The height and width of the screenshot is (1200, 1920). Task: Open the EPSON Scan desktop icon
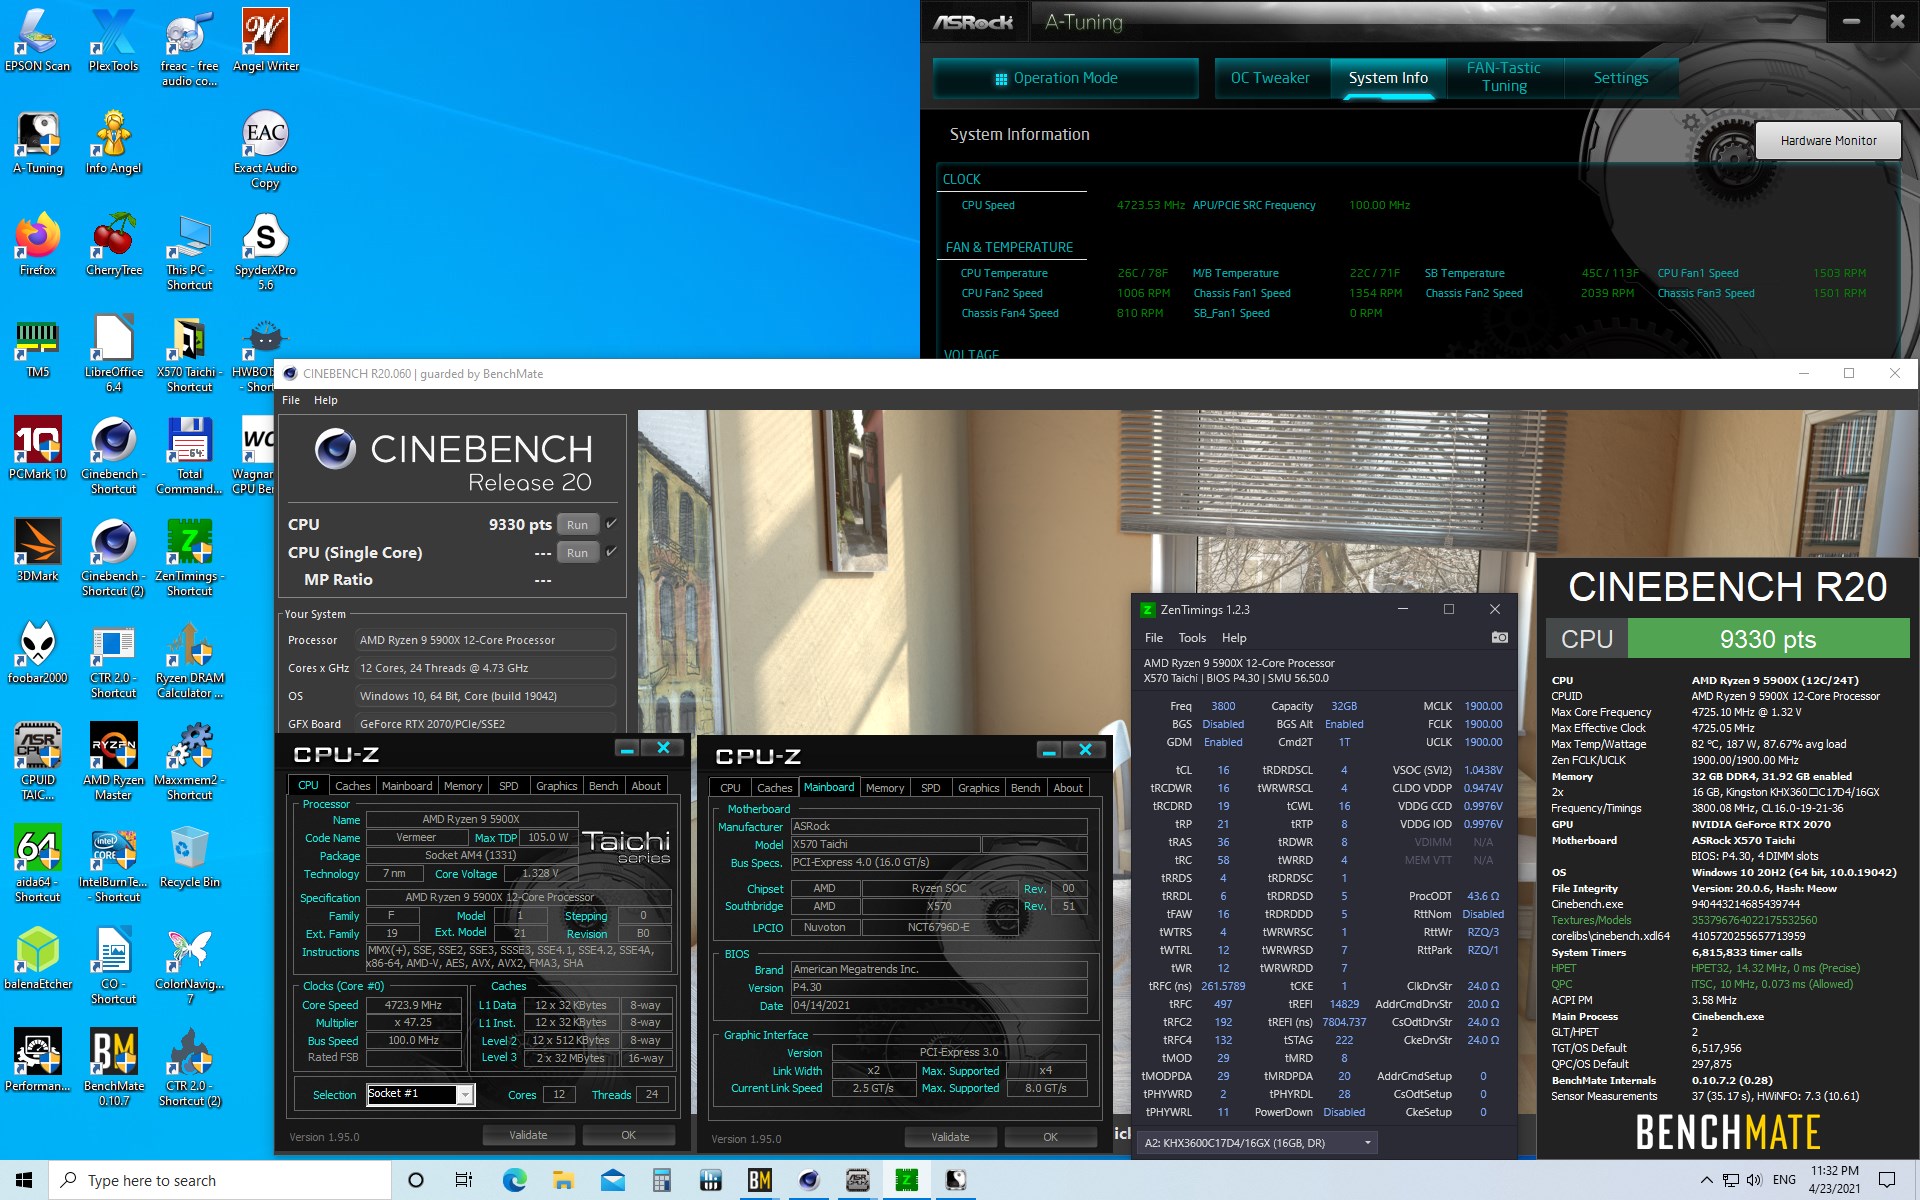[38, 40]
